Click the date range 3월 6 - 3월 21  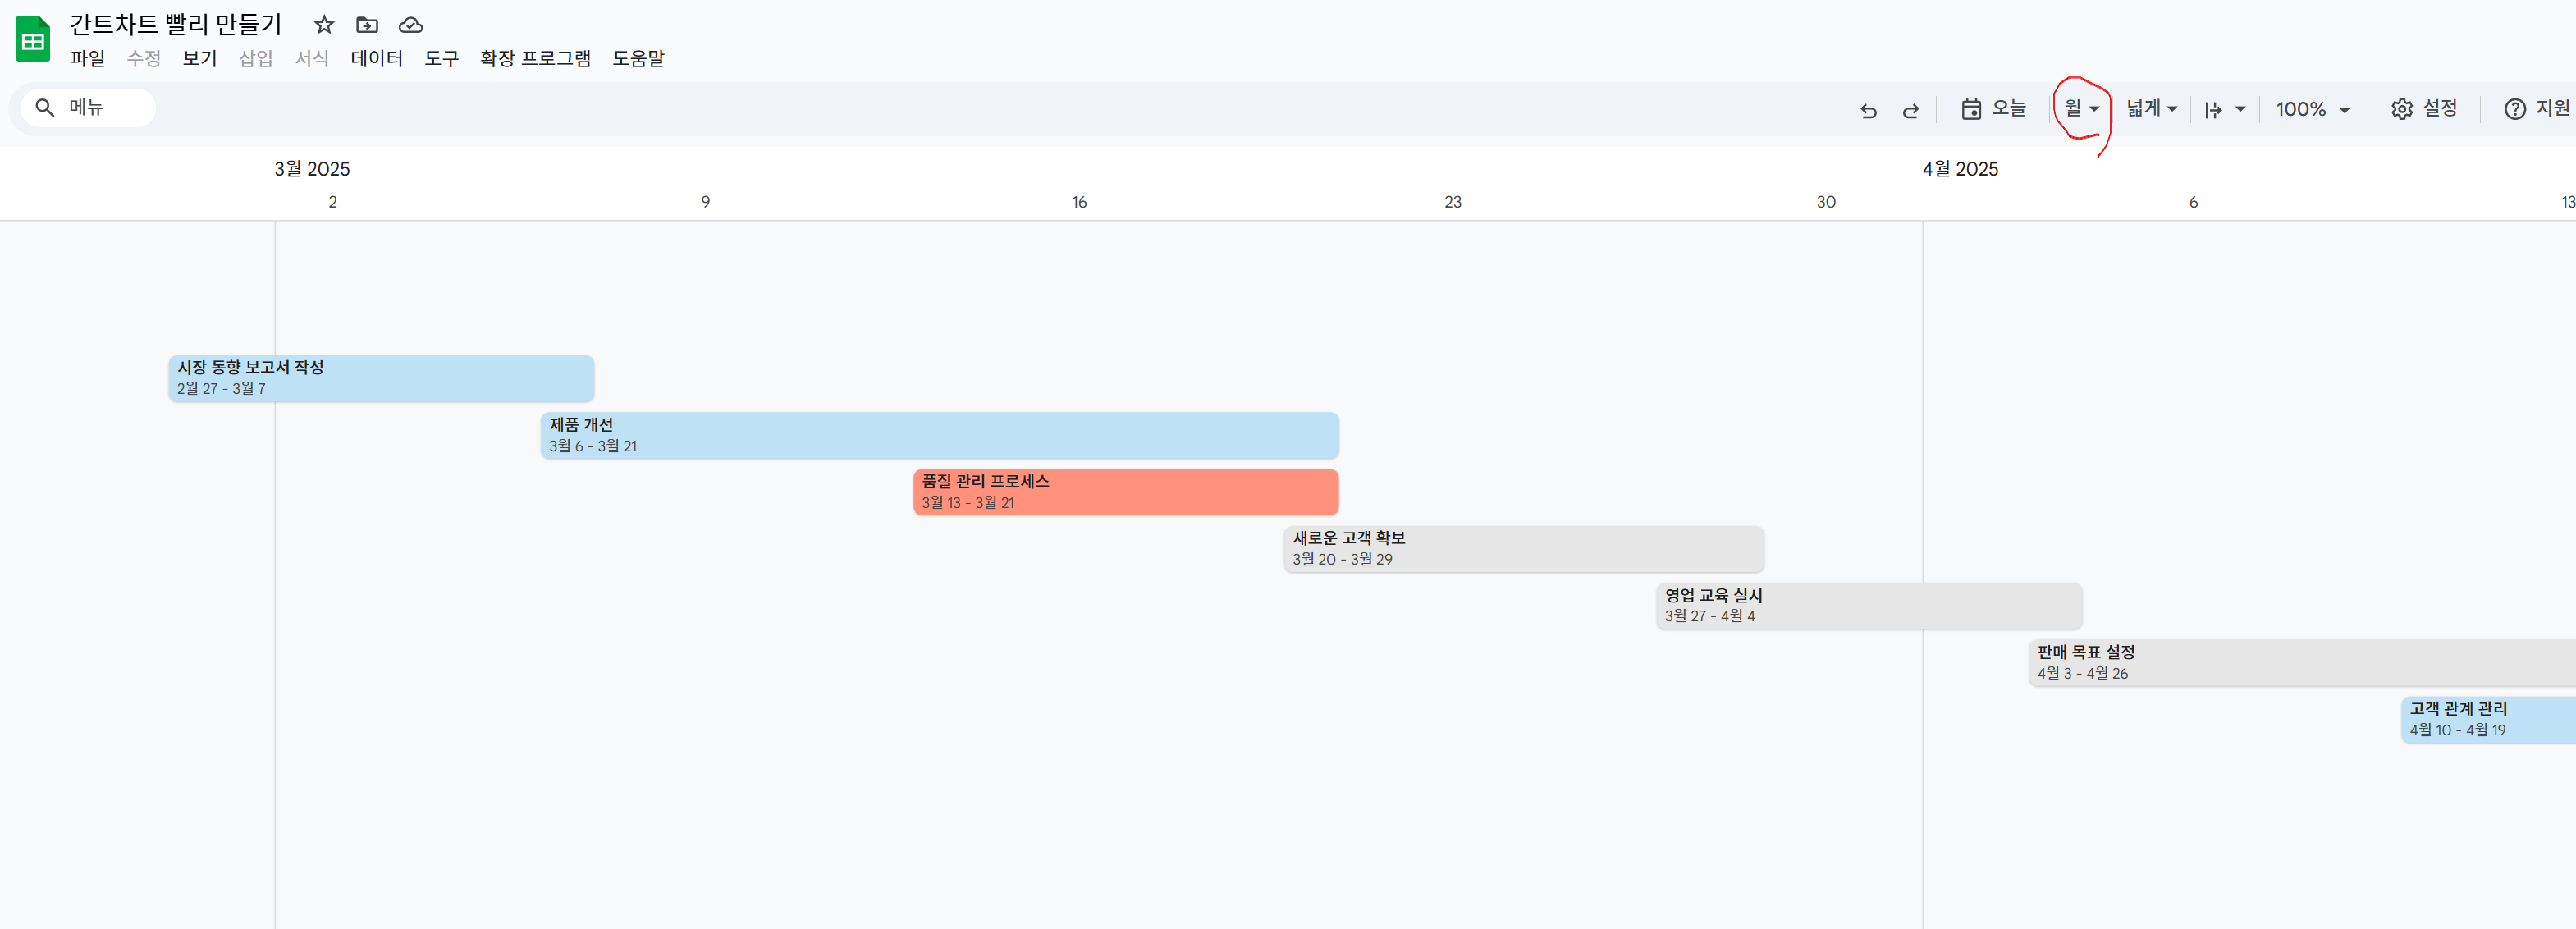(593, 446)
